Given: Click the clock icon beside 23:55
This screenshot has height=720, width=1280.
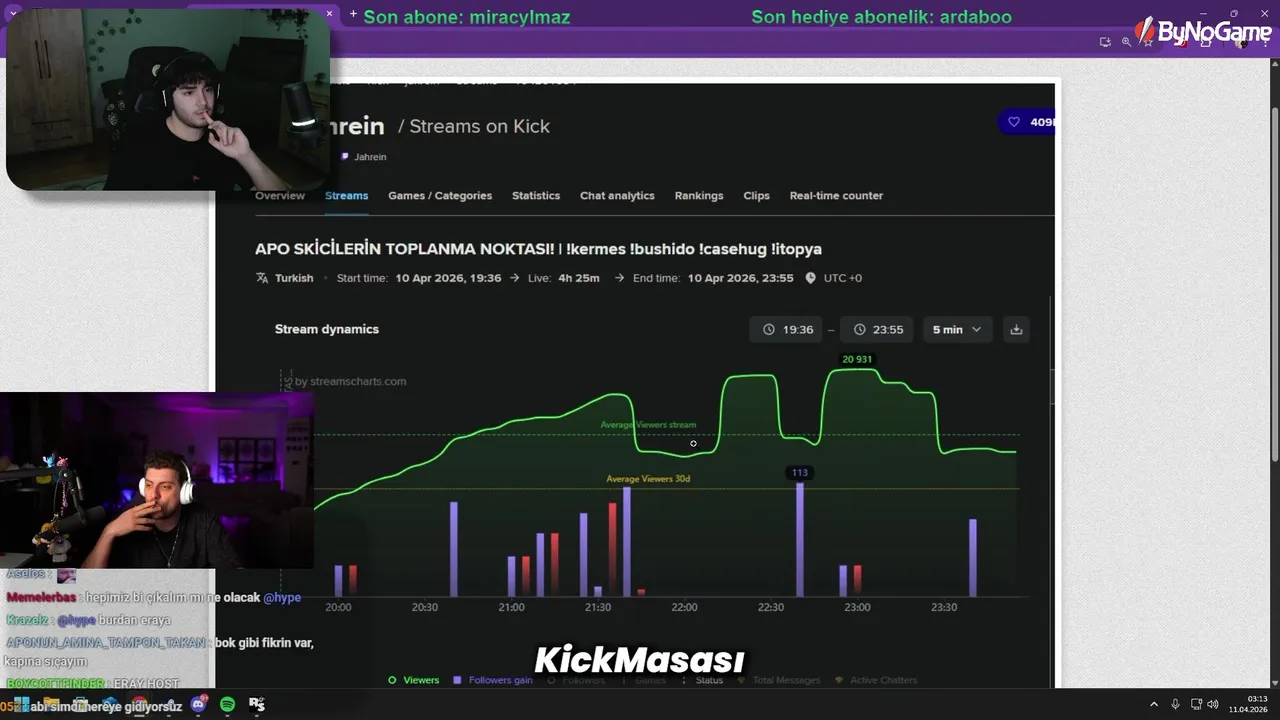Looking at the screenshot, I should coord(860,329).
